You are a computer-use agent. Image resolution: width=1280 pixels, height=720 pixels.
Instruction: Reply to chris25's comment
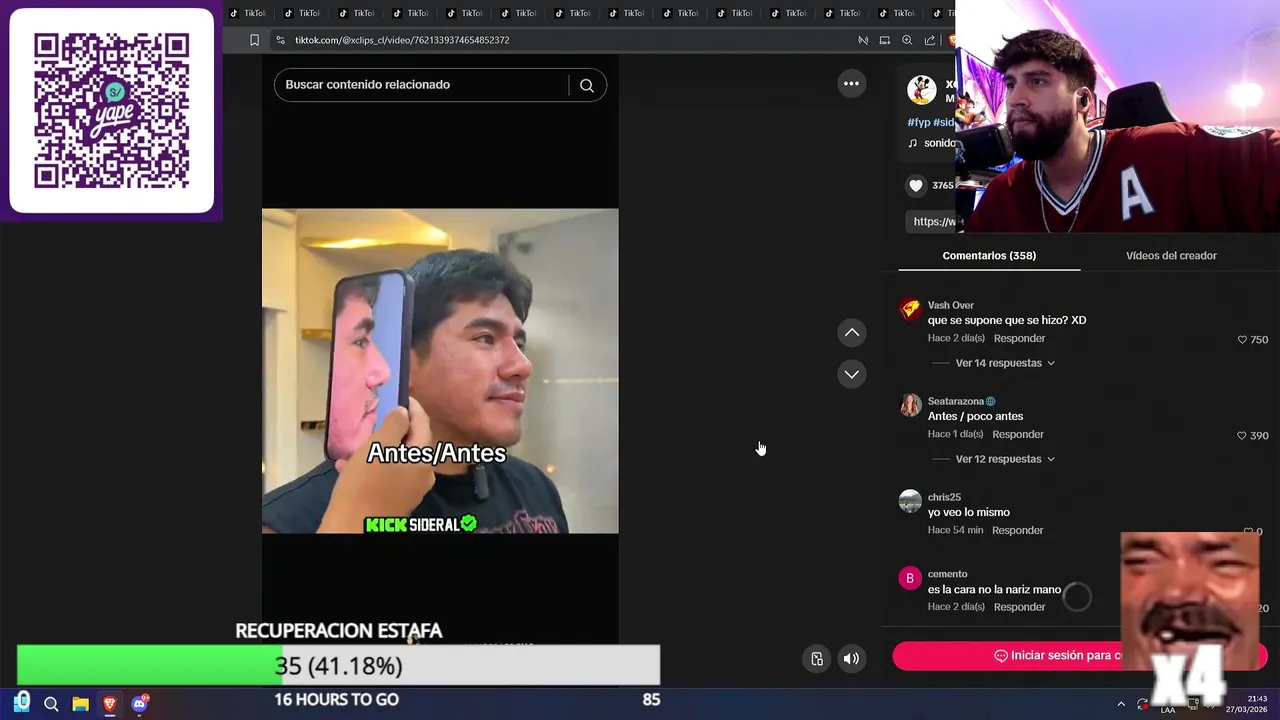(x=1017, y=530)
